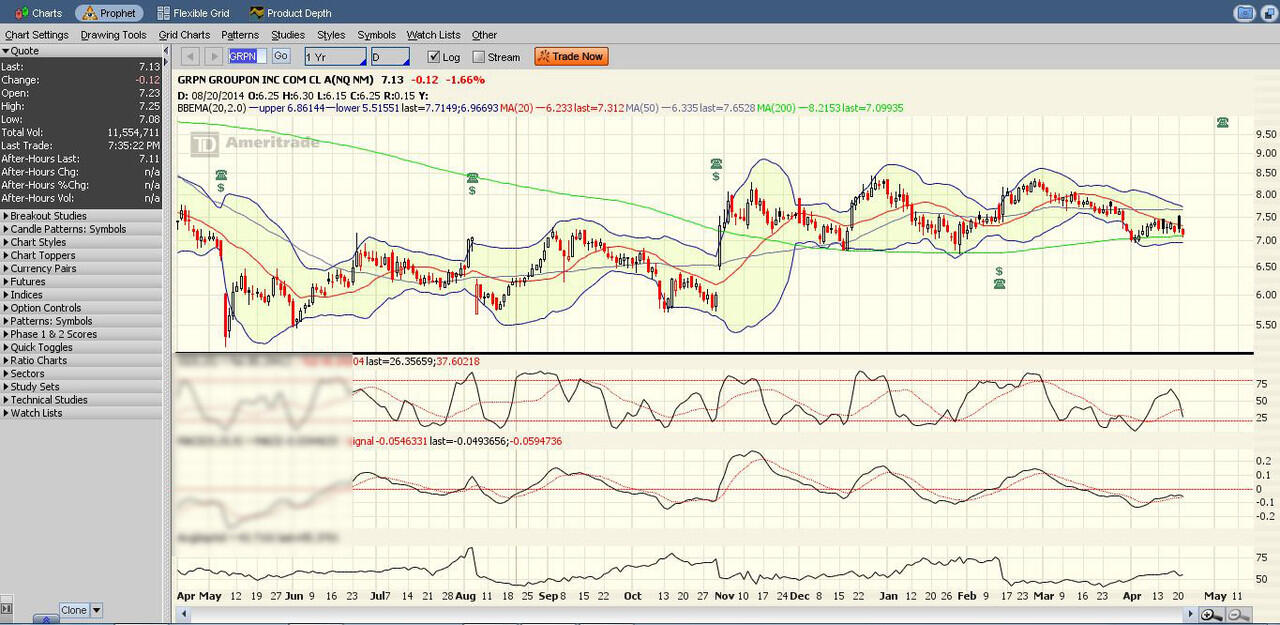Click the double up-arrow panel handle
1280x625 pixels.
[x=46, y=620]
